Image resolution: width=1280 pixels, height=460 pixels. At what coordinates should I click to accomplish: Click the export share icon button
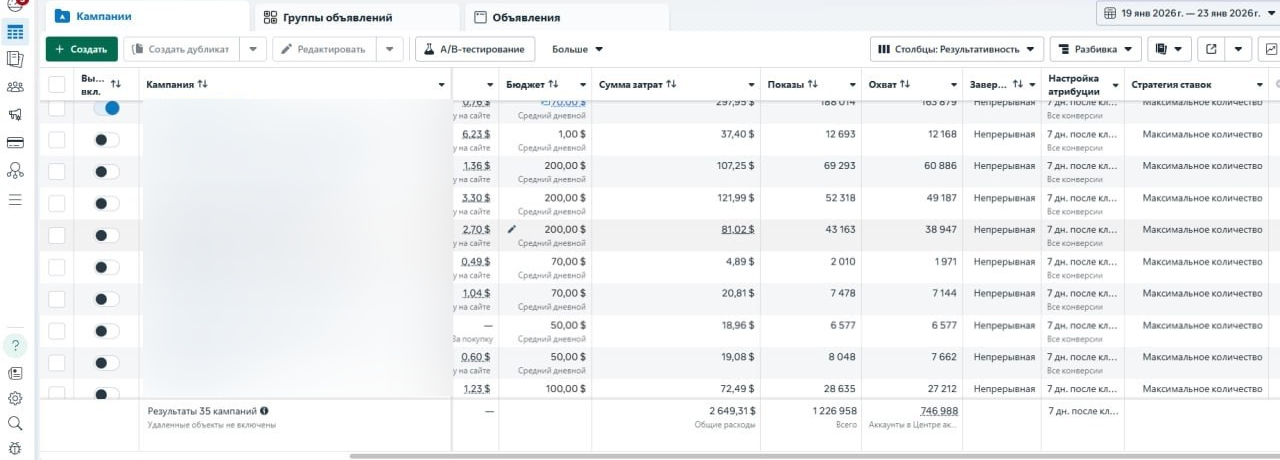pos(1210,49)
